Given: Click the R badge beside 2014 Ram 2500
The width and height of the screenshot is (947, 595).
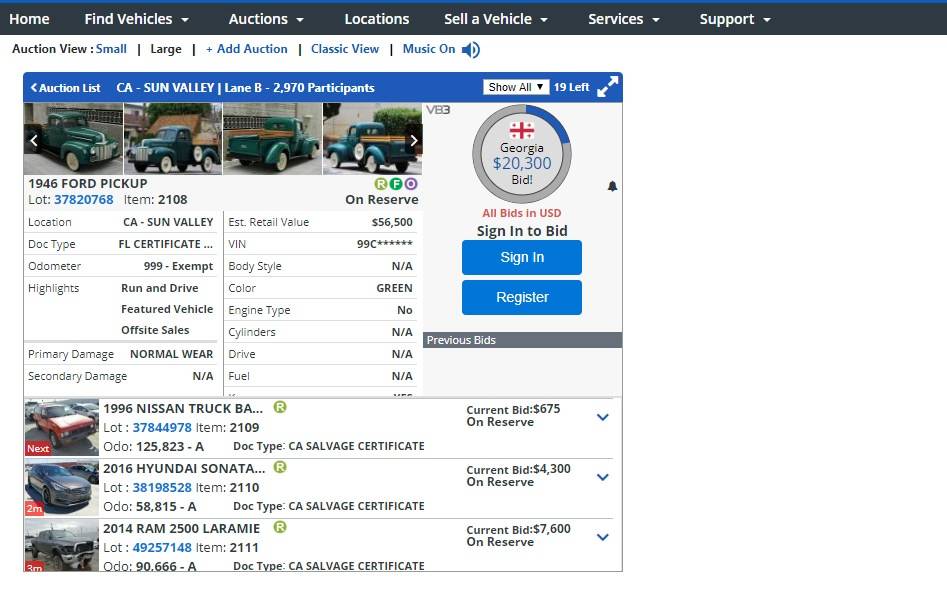Looking at the screenshot, I should point(280,527).
